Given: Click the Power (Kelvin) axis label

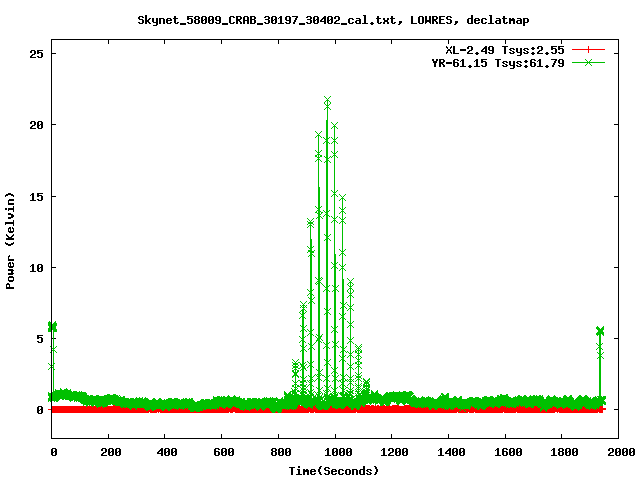Looking at the screenshot, I should [x=10, y=240].
